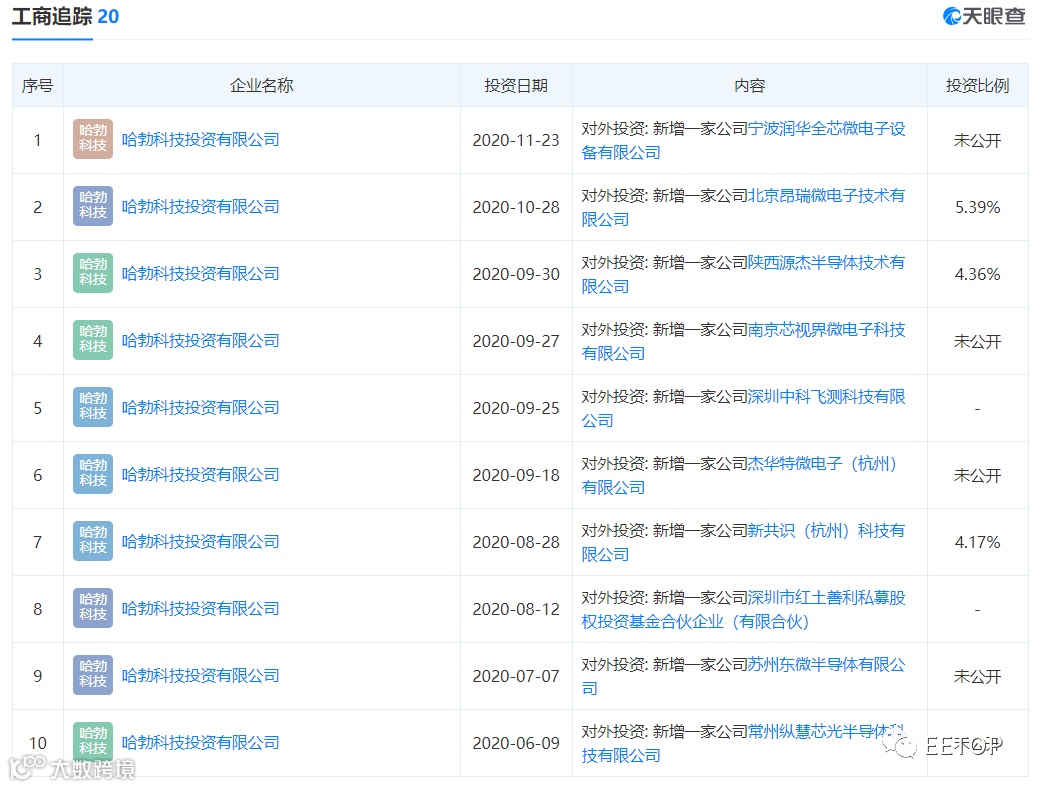The image size is (1037, 788).
Task: Click sequence number 5 cell
Action: click(38, 408)
